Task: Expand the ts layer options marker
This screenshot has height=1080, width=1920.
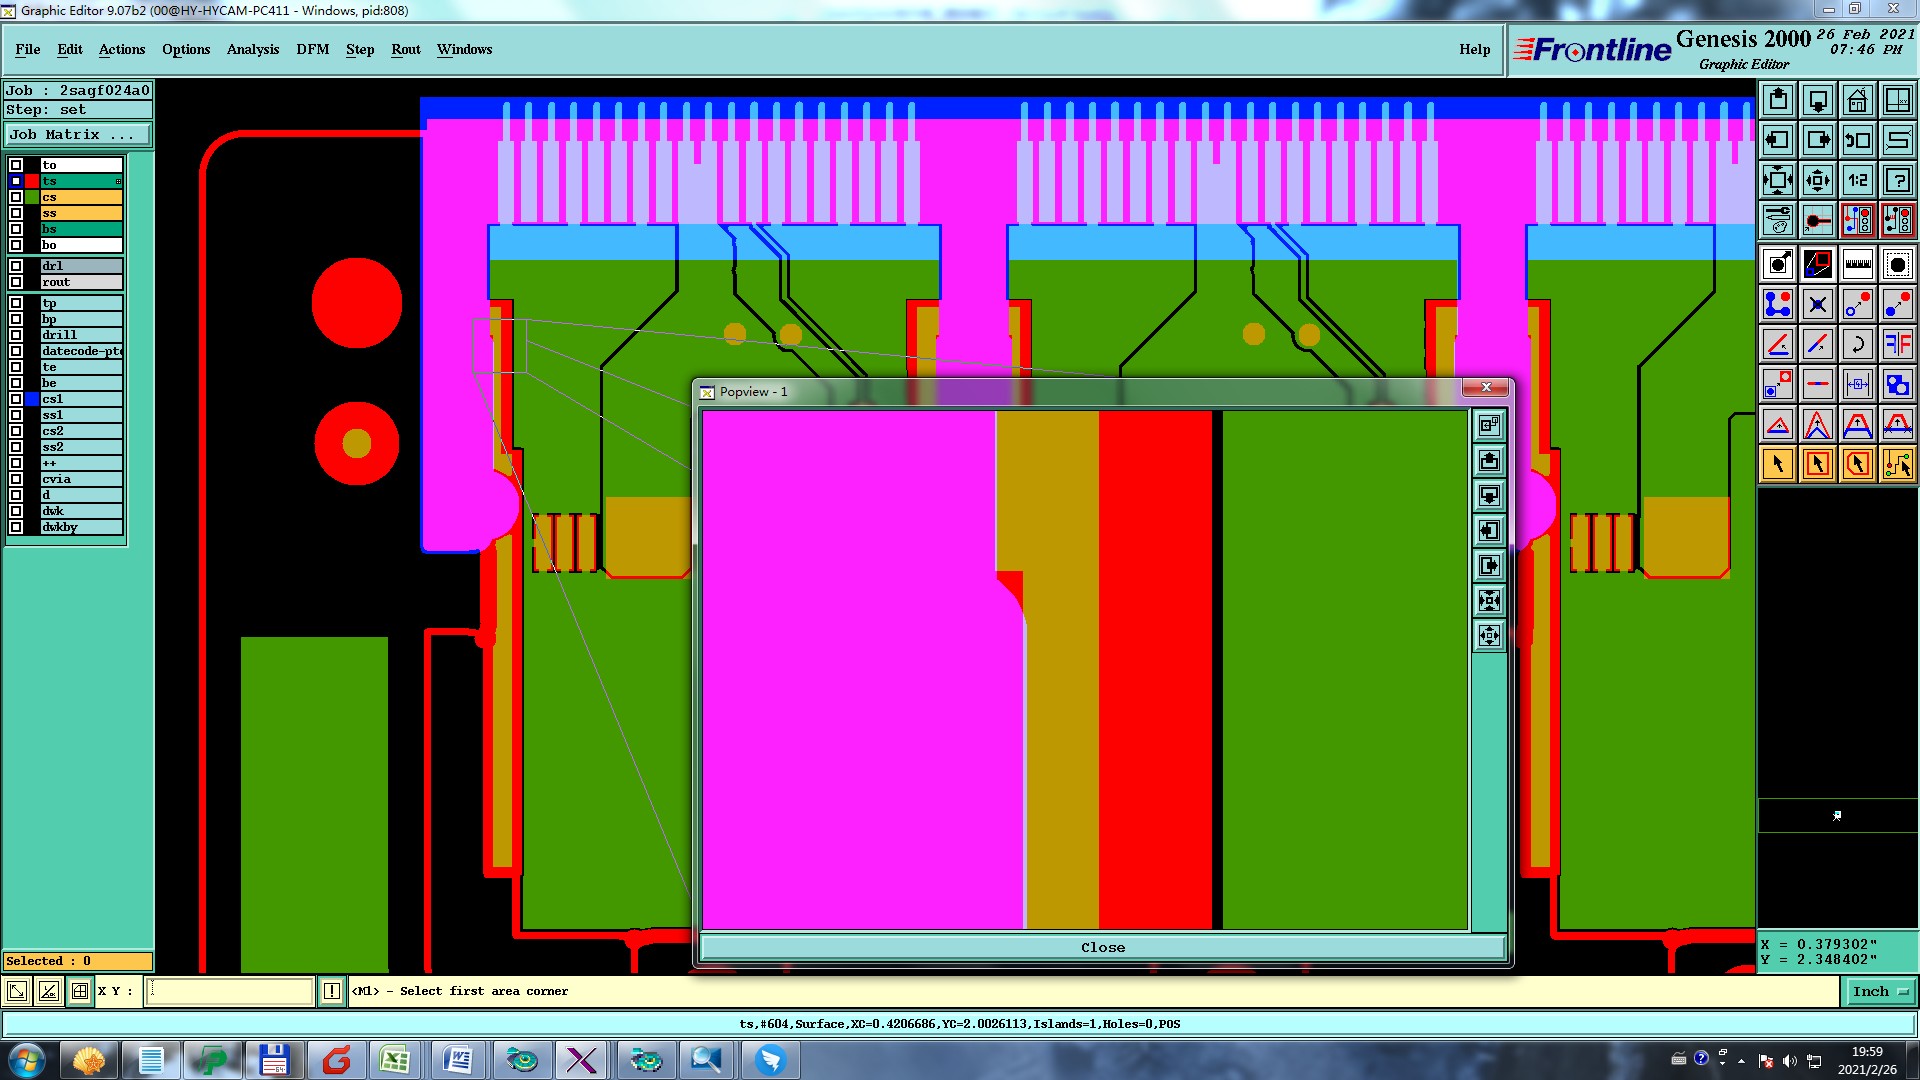Action: (118, 181)
